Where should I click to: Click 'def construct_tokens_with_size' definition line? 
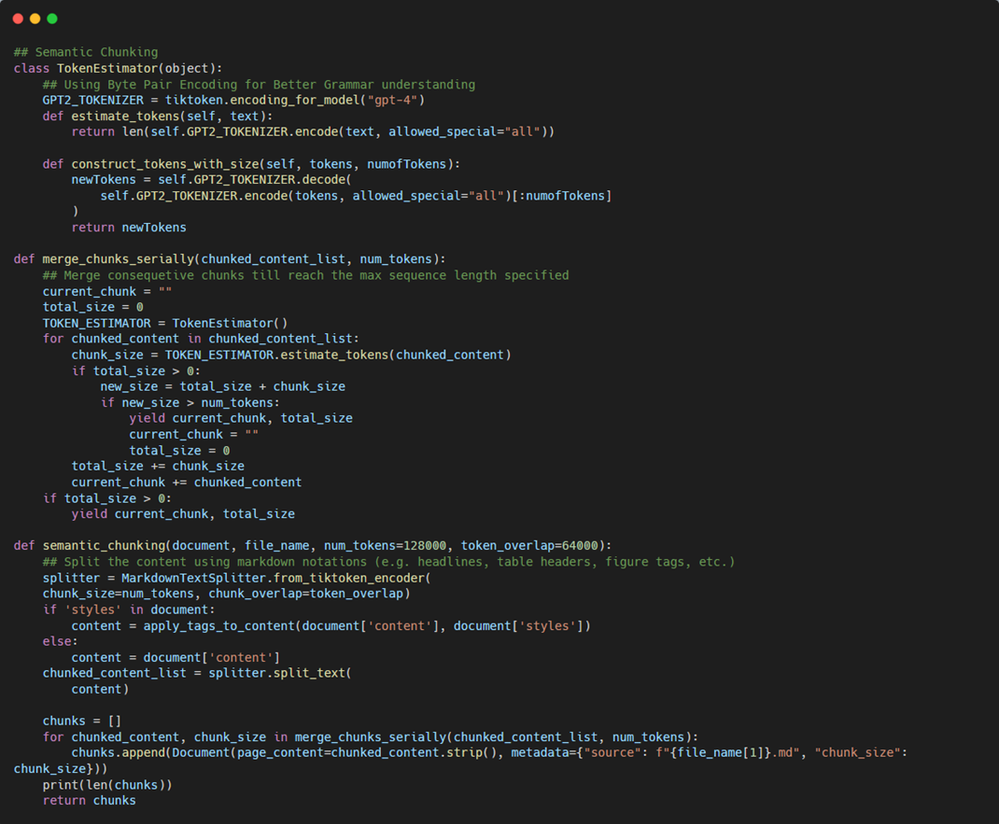(x=251, y=164)
